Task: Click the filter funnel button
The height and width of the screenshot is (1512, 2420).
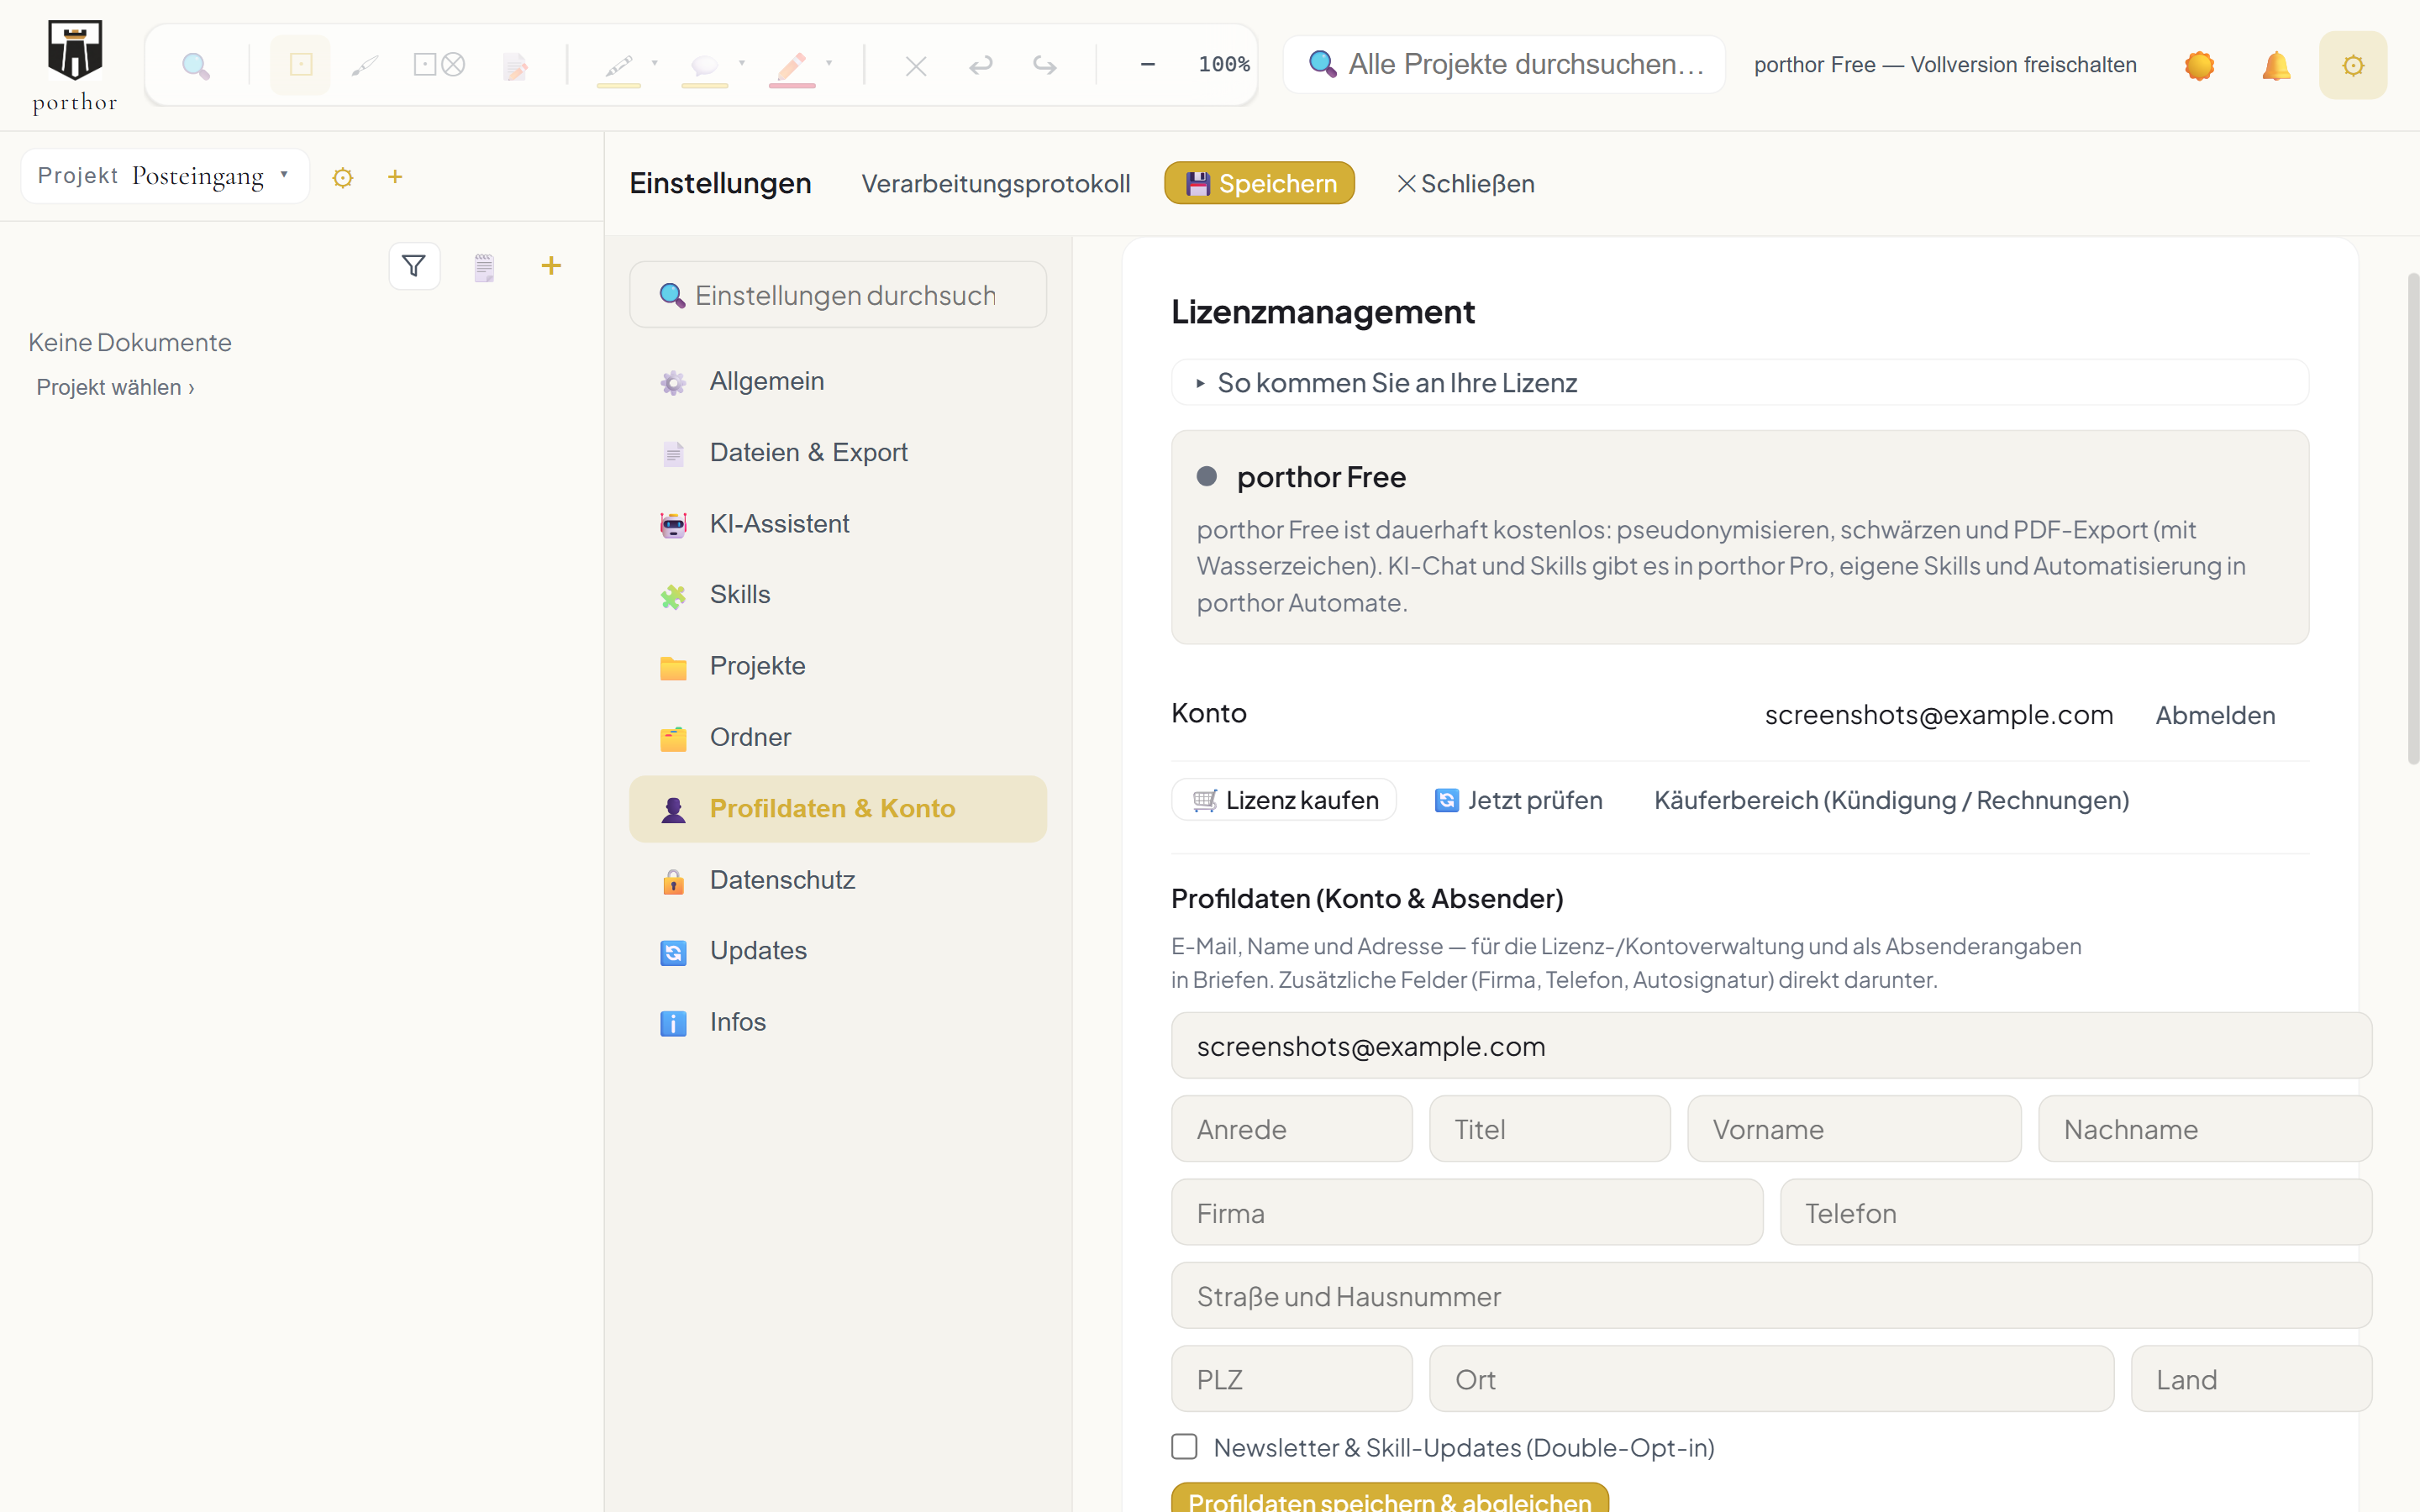Action: tap(414, 266)
